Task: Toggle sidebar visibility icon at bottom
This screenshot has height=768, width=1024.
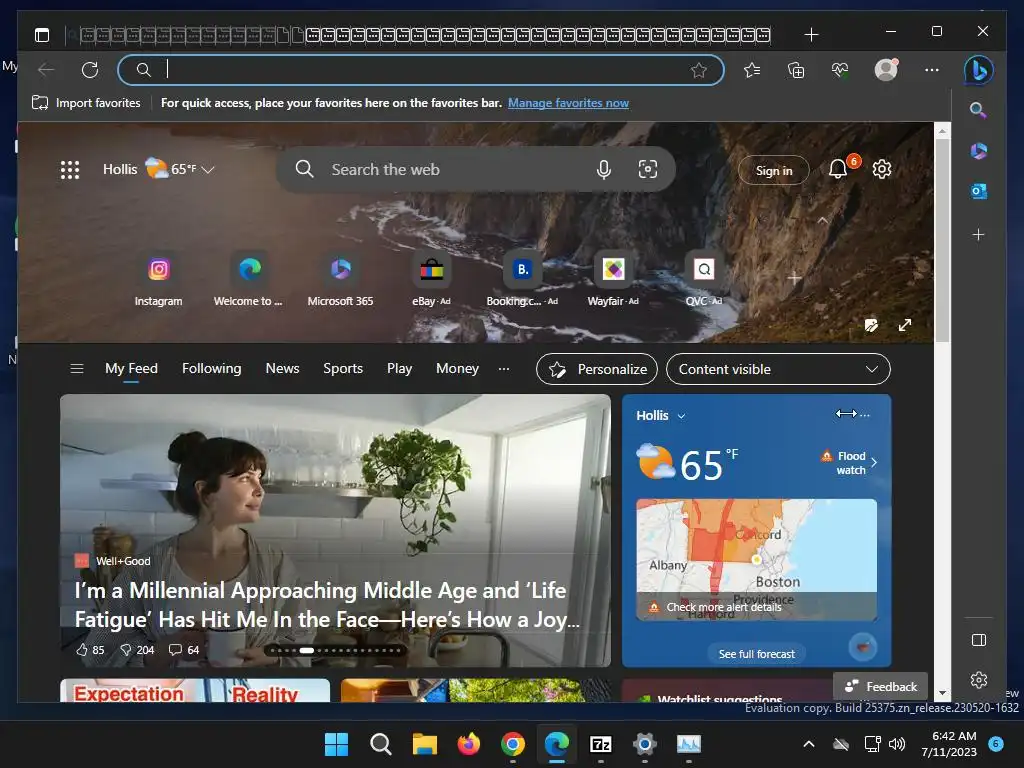Action: [x=978, y=640]
